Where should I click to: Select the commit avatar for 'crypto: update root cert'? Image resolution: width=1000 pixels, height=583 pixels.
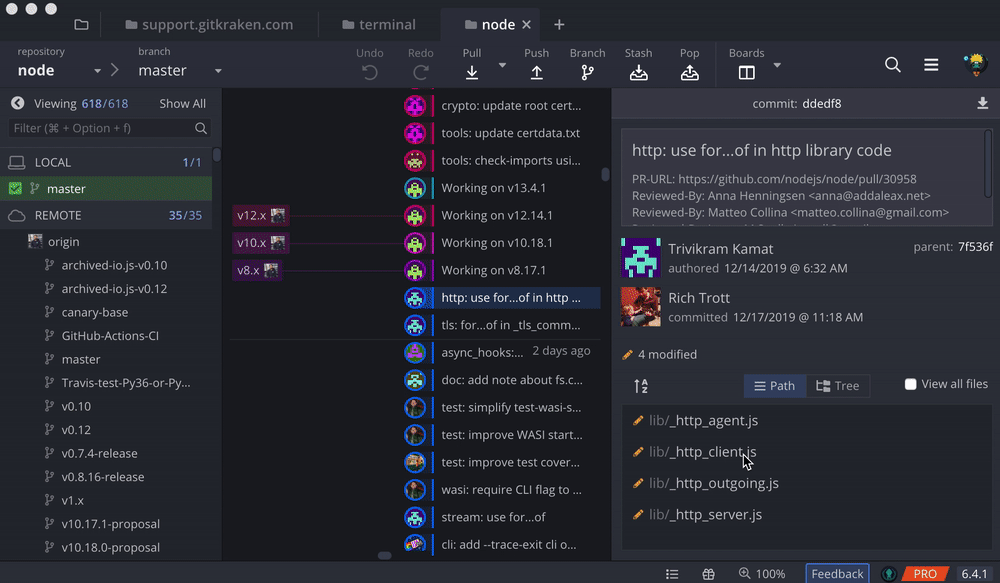point(415,105)
